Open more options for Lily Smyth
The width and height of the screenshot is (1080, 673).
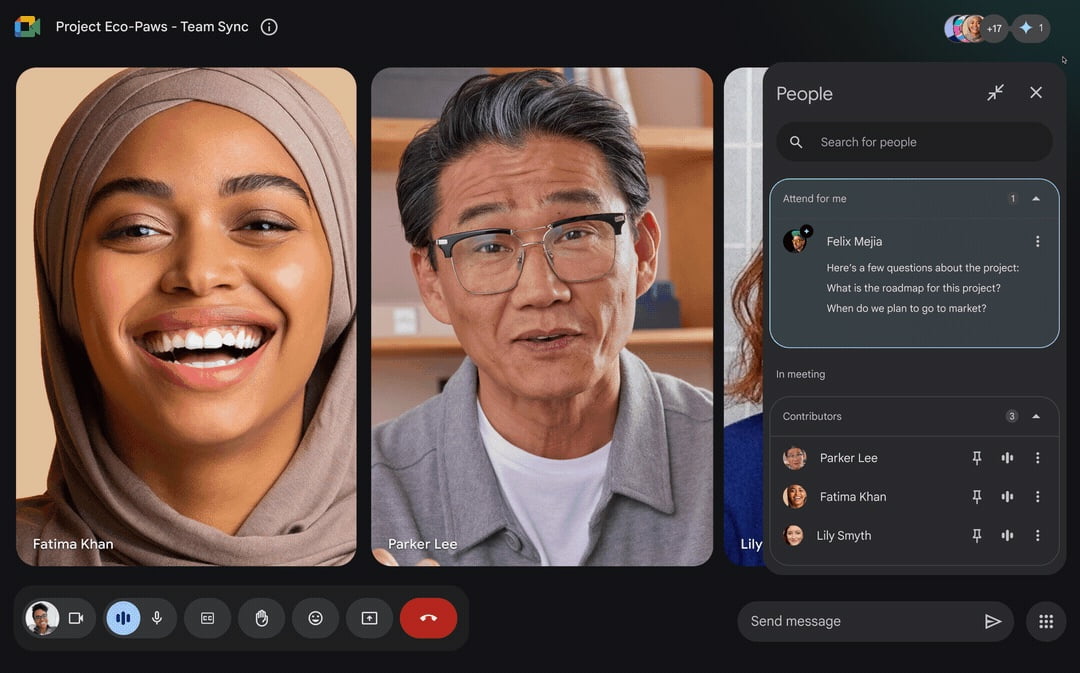pos(1038,535)
